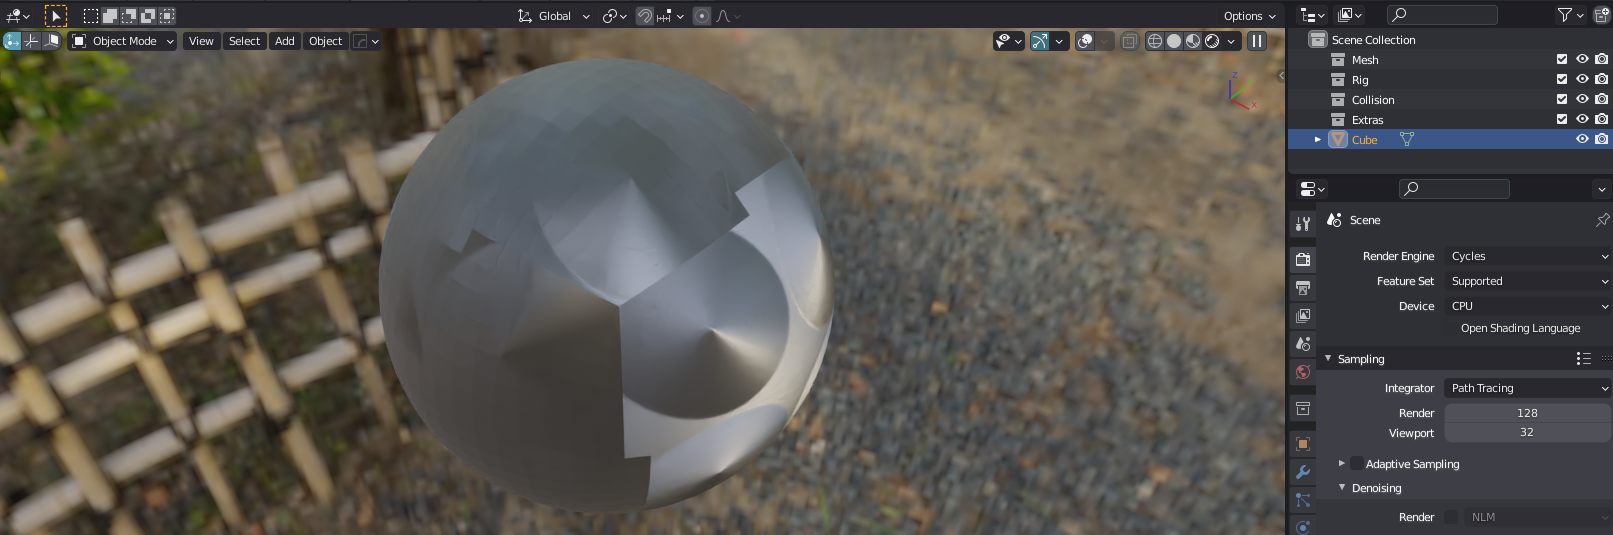Open the editor type menu in viewport header
Image resolution: width=1613 pixels, height=535 pixels.
tap(18, 16)
